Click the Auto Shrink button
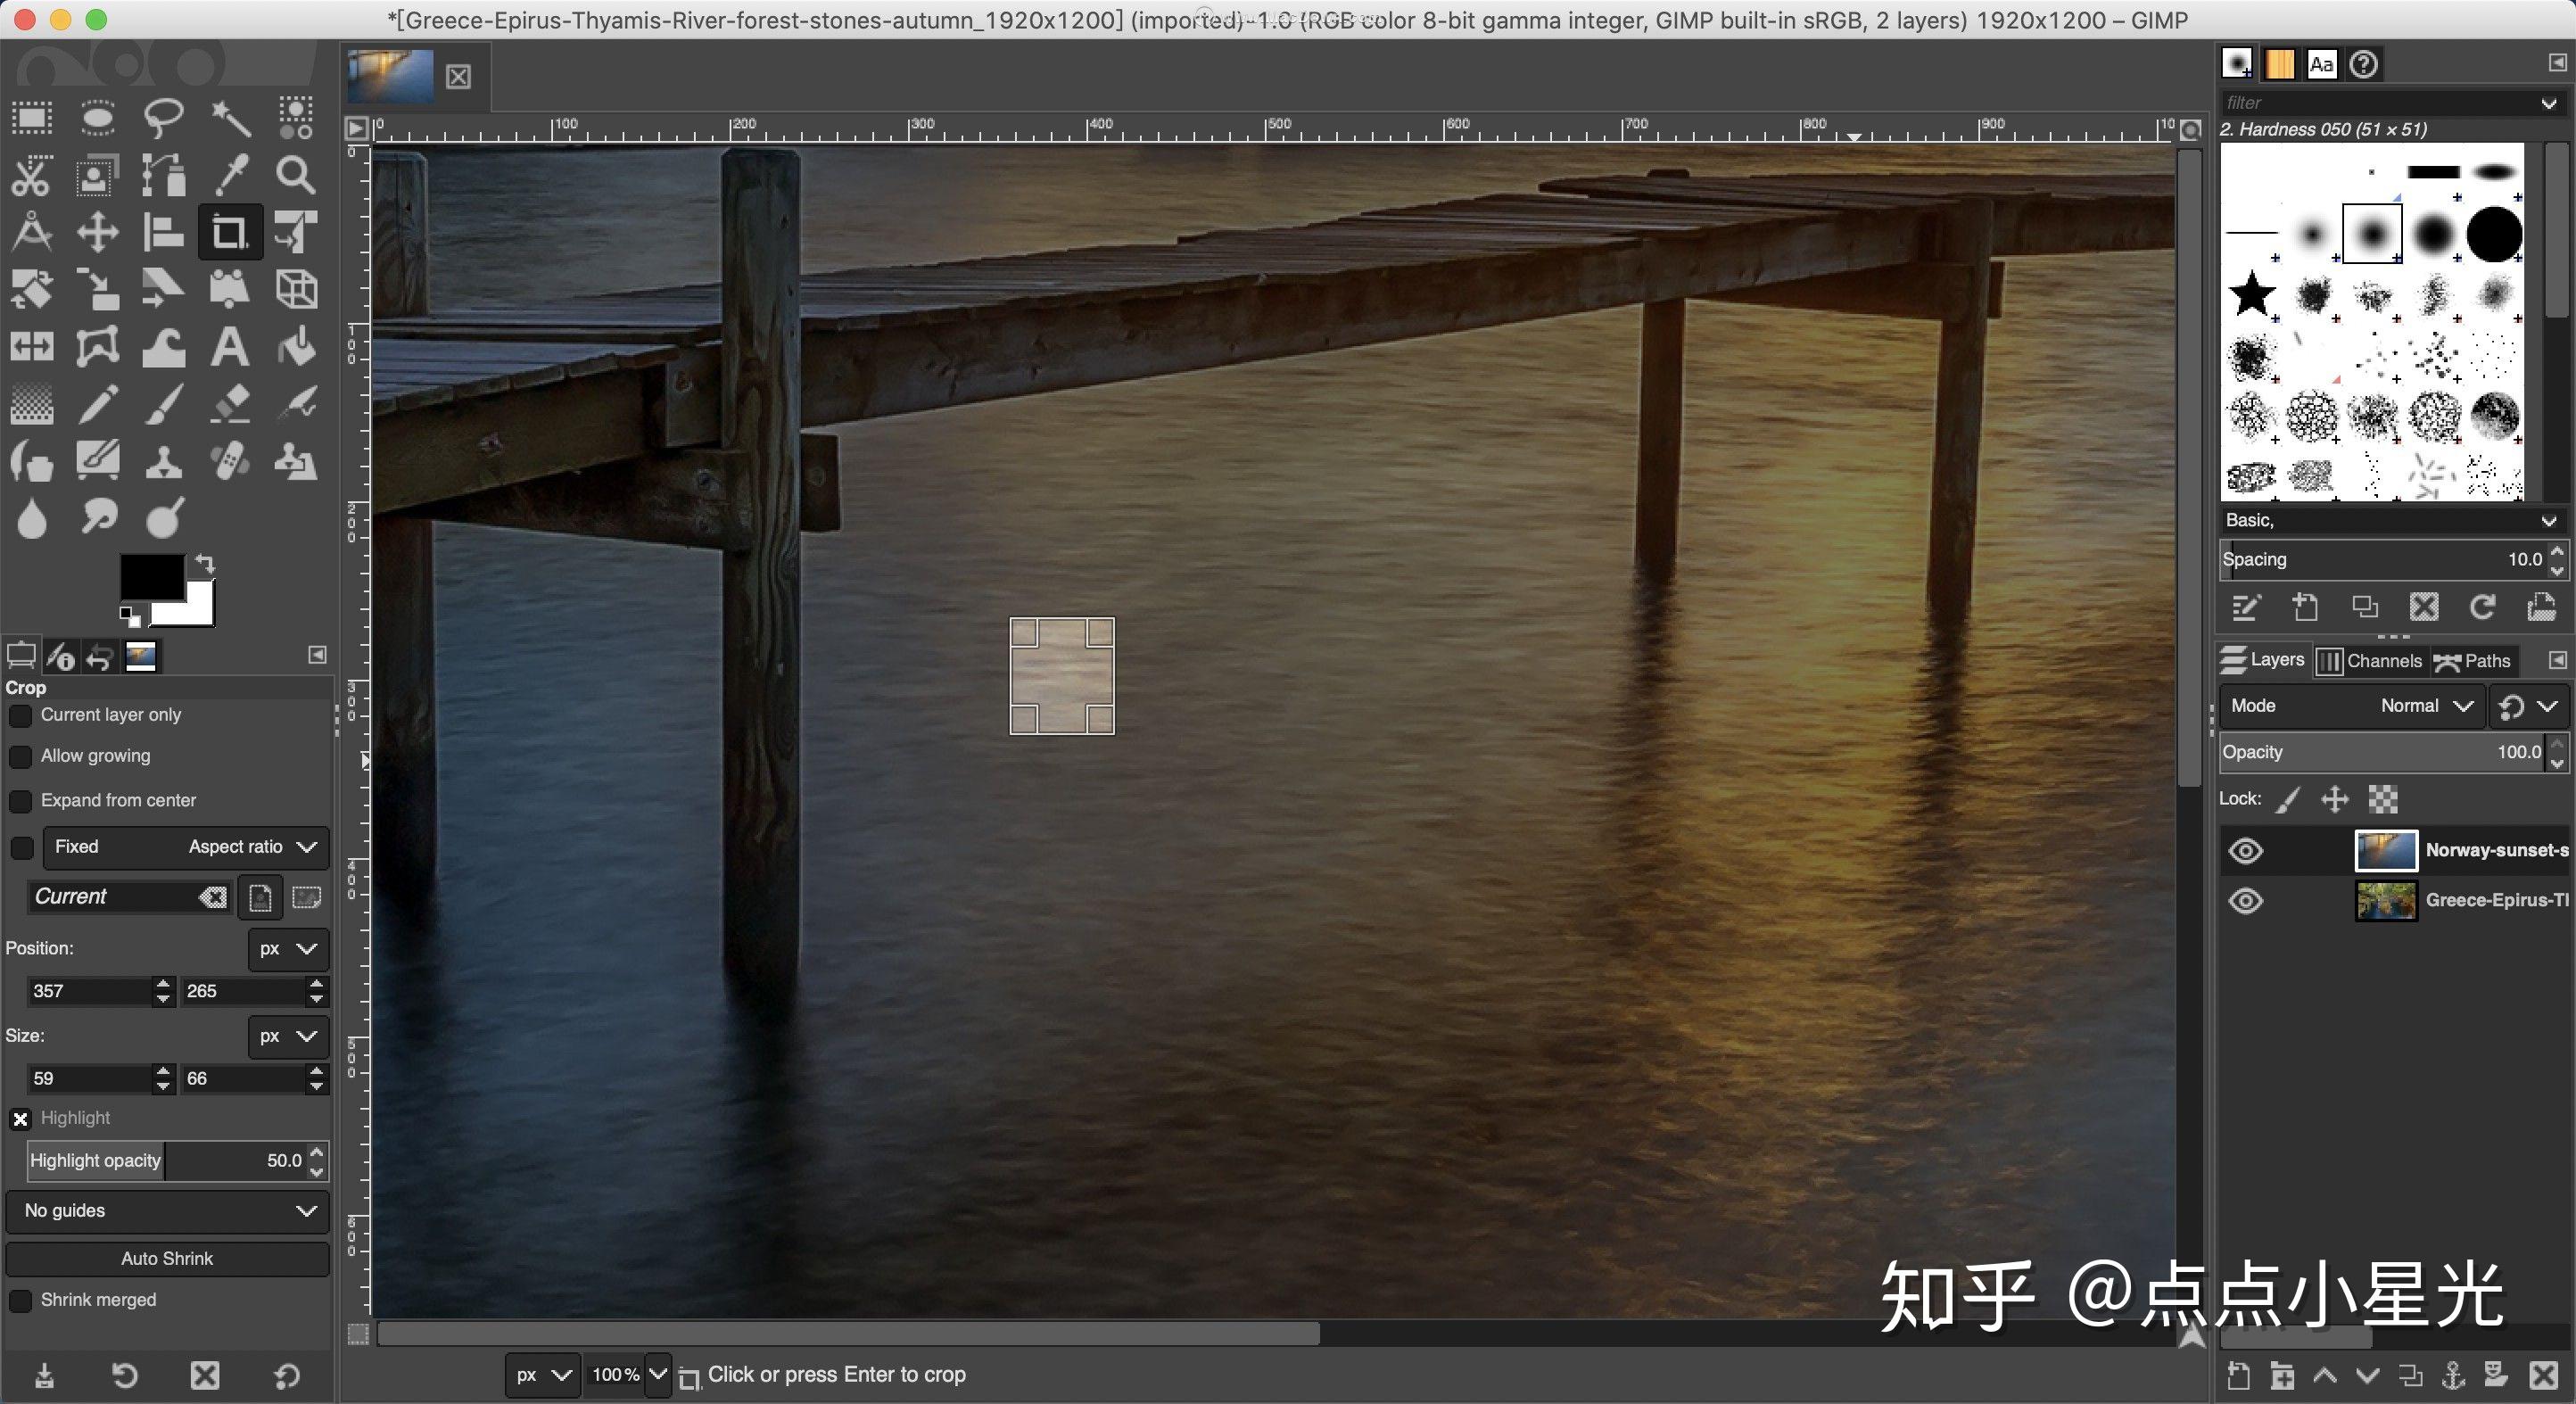The height and width of the screenshot is (1404, 2576). pyautogui.click(x=166, y=1258)
